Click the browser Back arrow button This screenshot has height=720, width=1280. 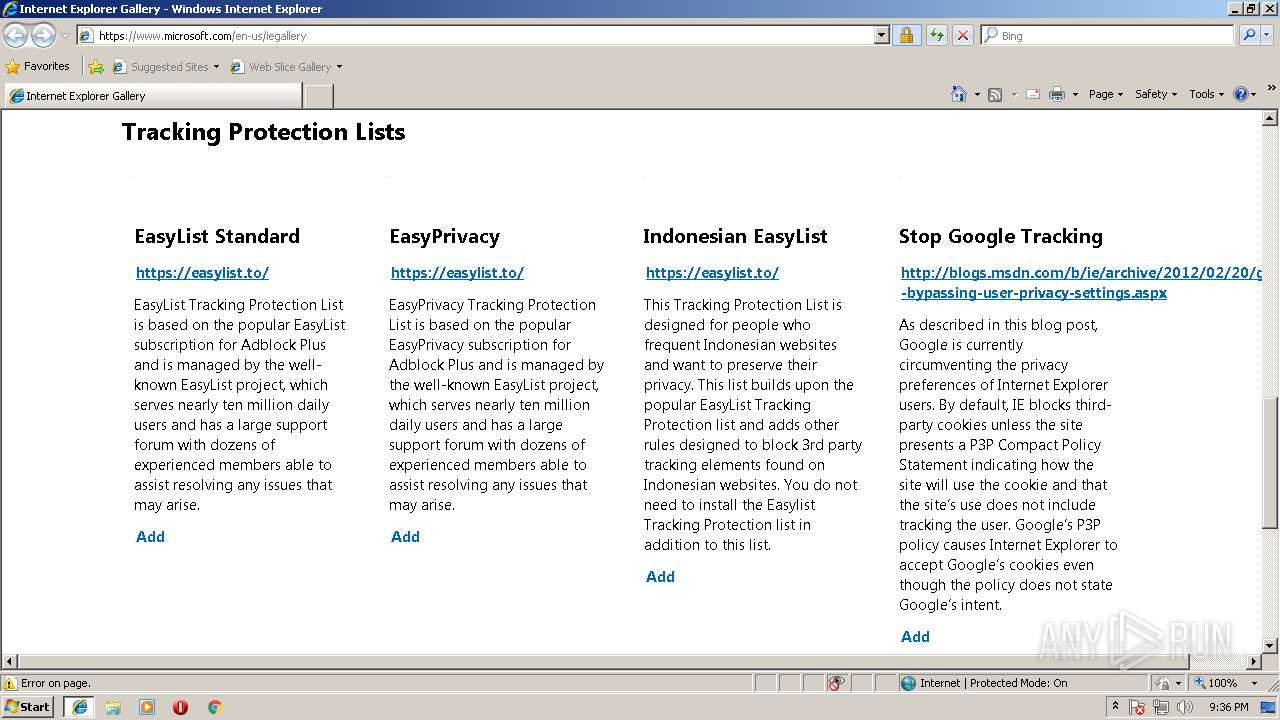[16, 36]
